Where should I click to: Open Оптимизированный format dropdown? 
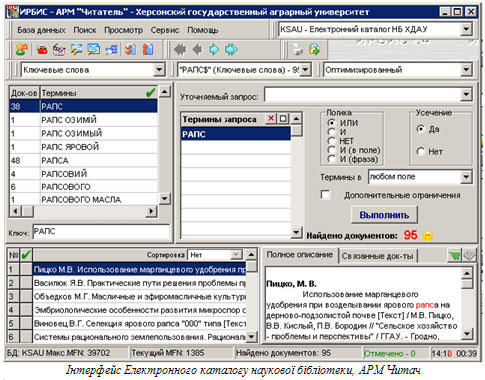point(466,70)
